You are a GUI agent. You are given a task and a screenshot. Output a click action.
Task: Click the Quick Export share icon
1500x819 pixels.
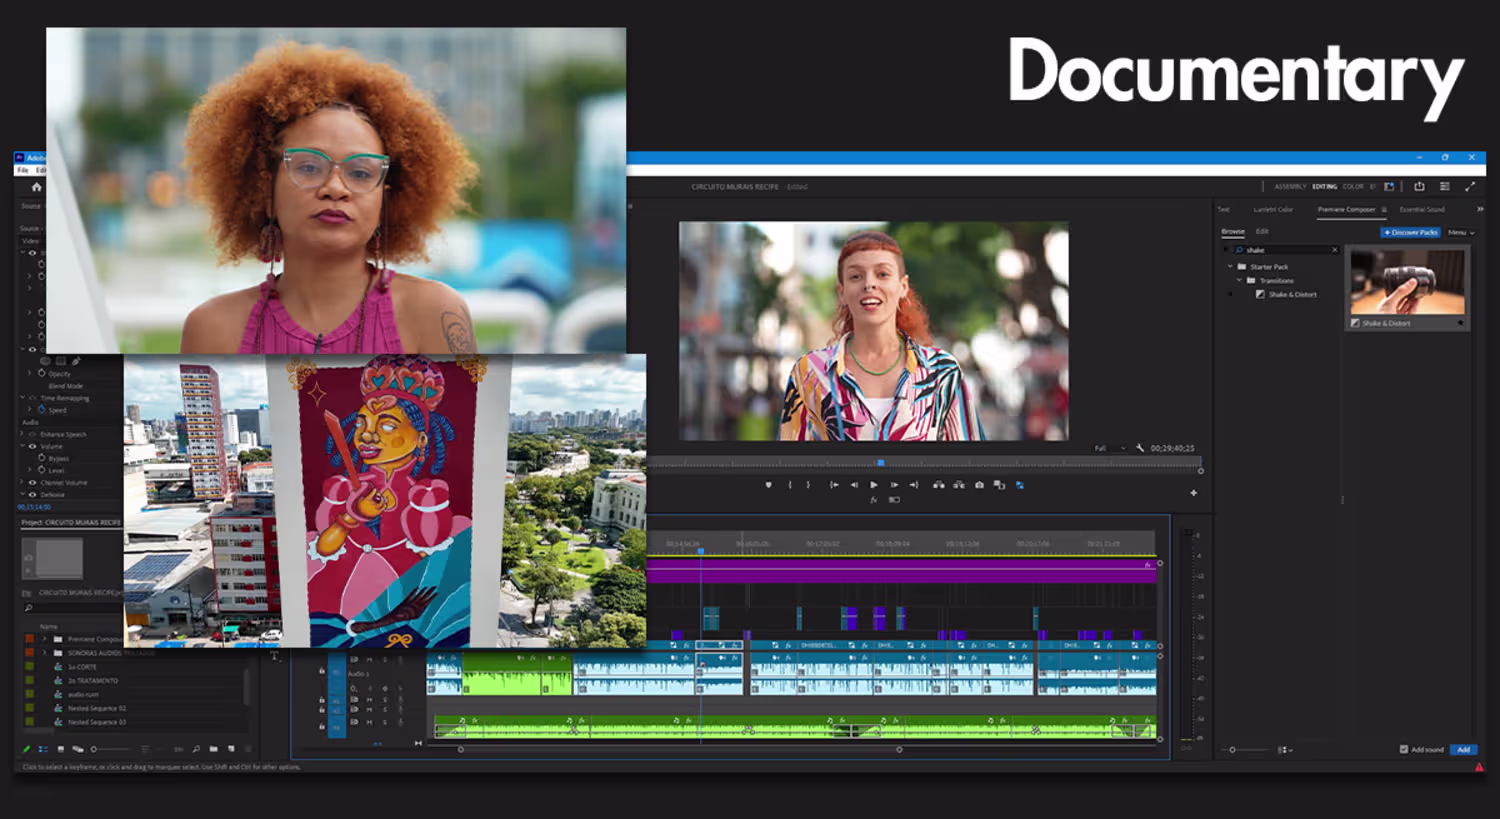click(x=1419, y=186)
